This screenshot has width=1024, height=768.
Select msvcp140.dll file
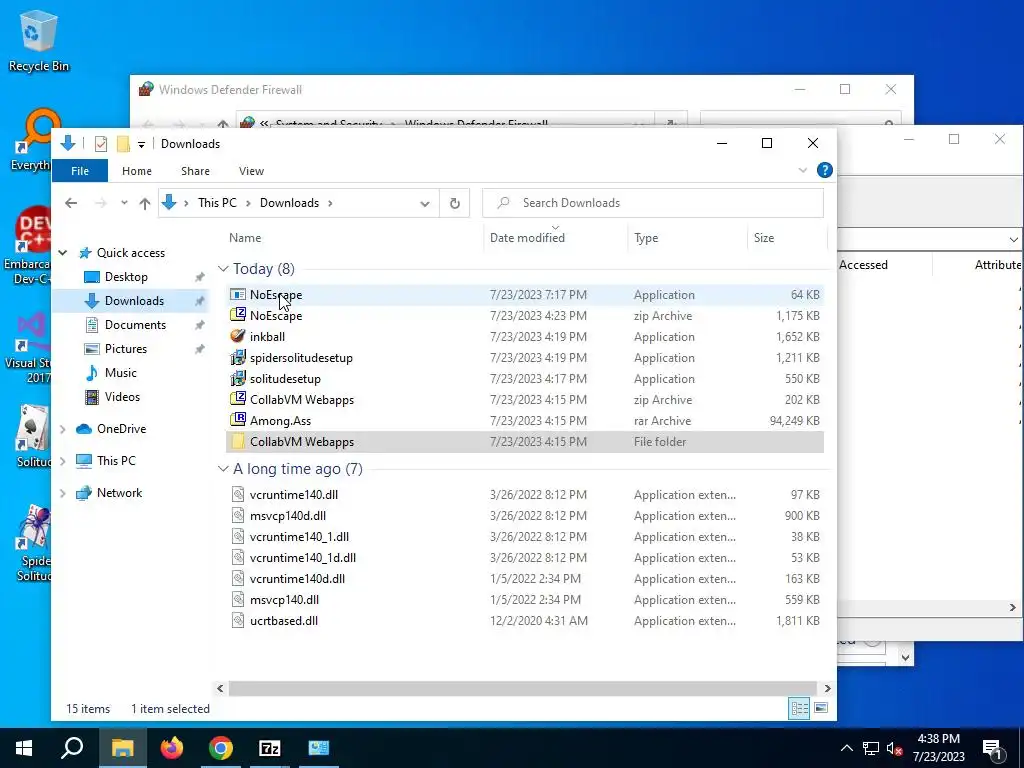(284, 600)
